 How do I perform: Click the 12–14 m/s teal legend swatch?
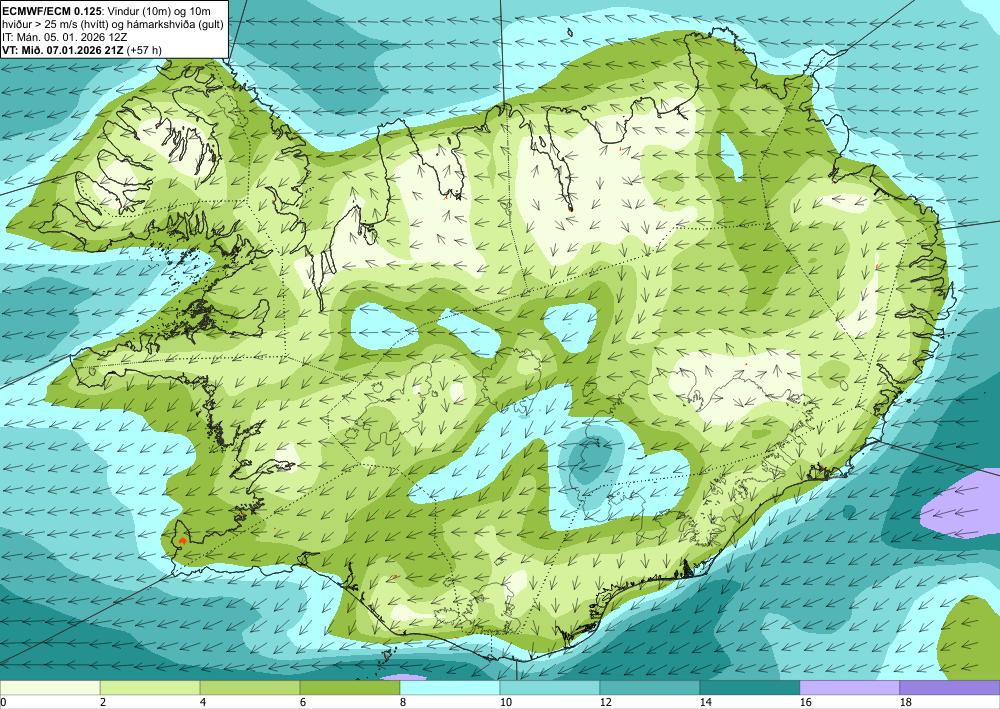[650, 687]
